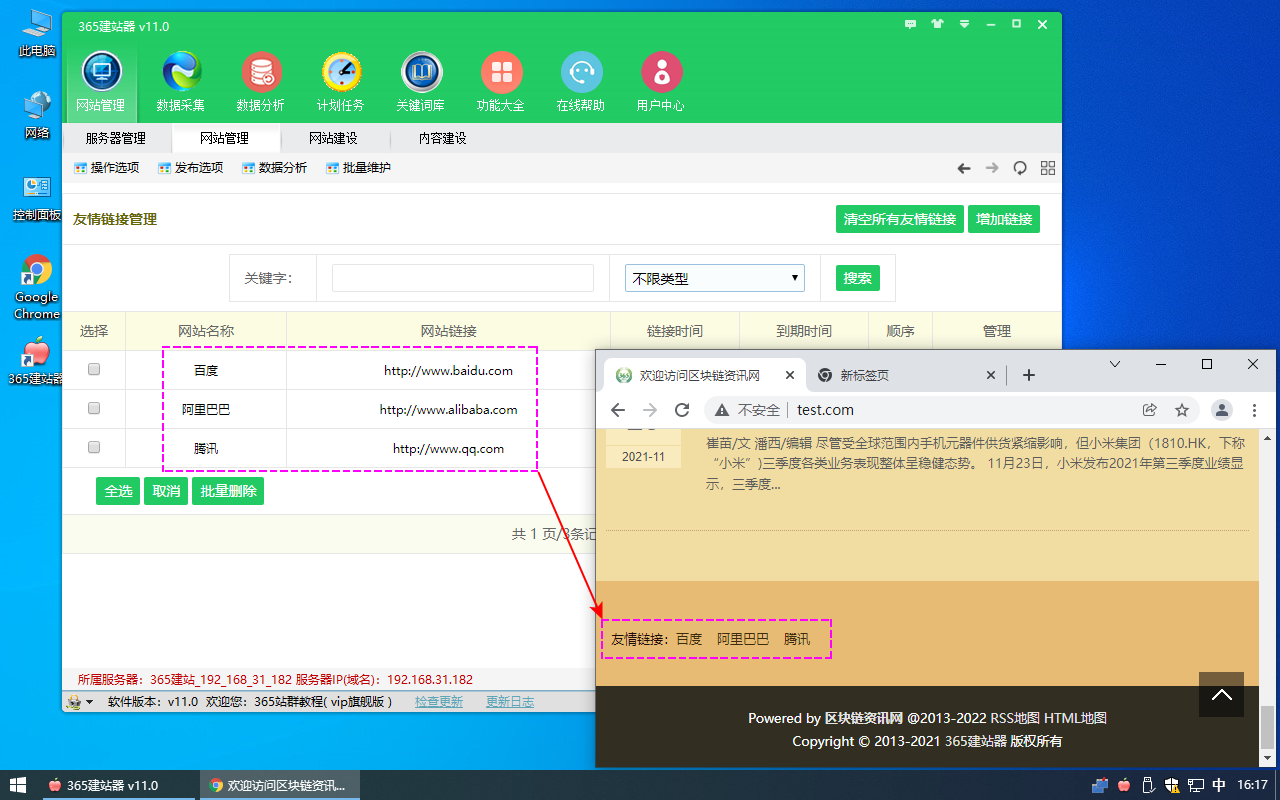
Task: Click Chrome back navigation arrow
Action: coord(618,410)
